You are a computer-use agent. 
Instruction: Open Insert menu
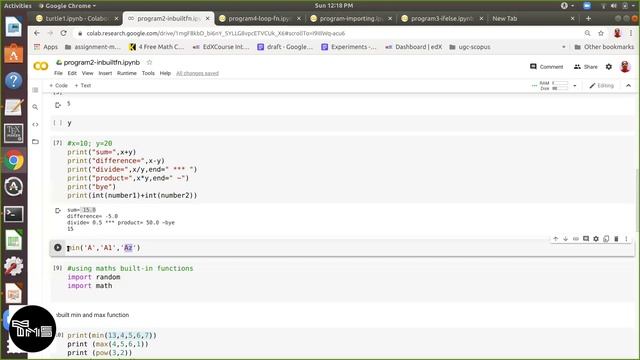(x=105, y=73)
